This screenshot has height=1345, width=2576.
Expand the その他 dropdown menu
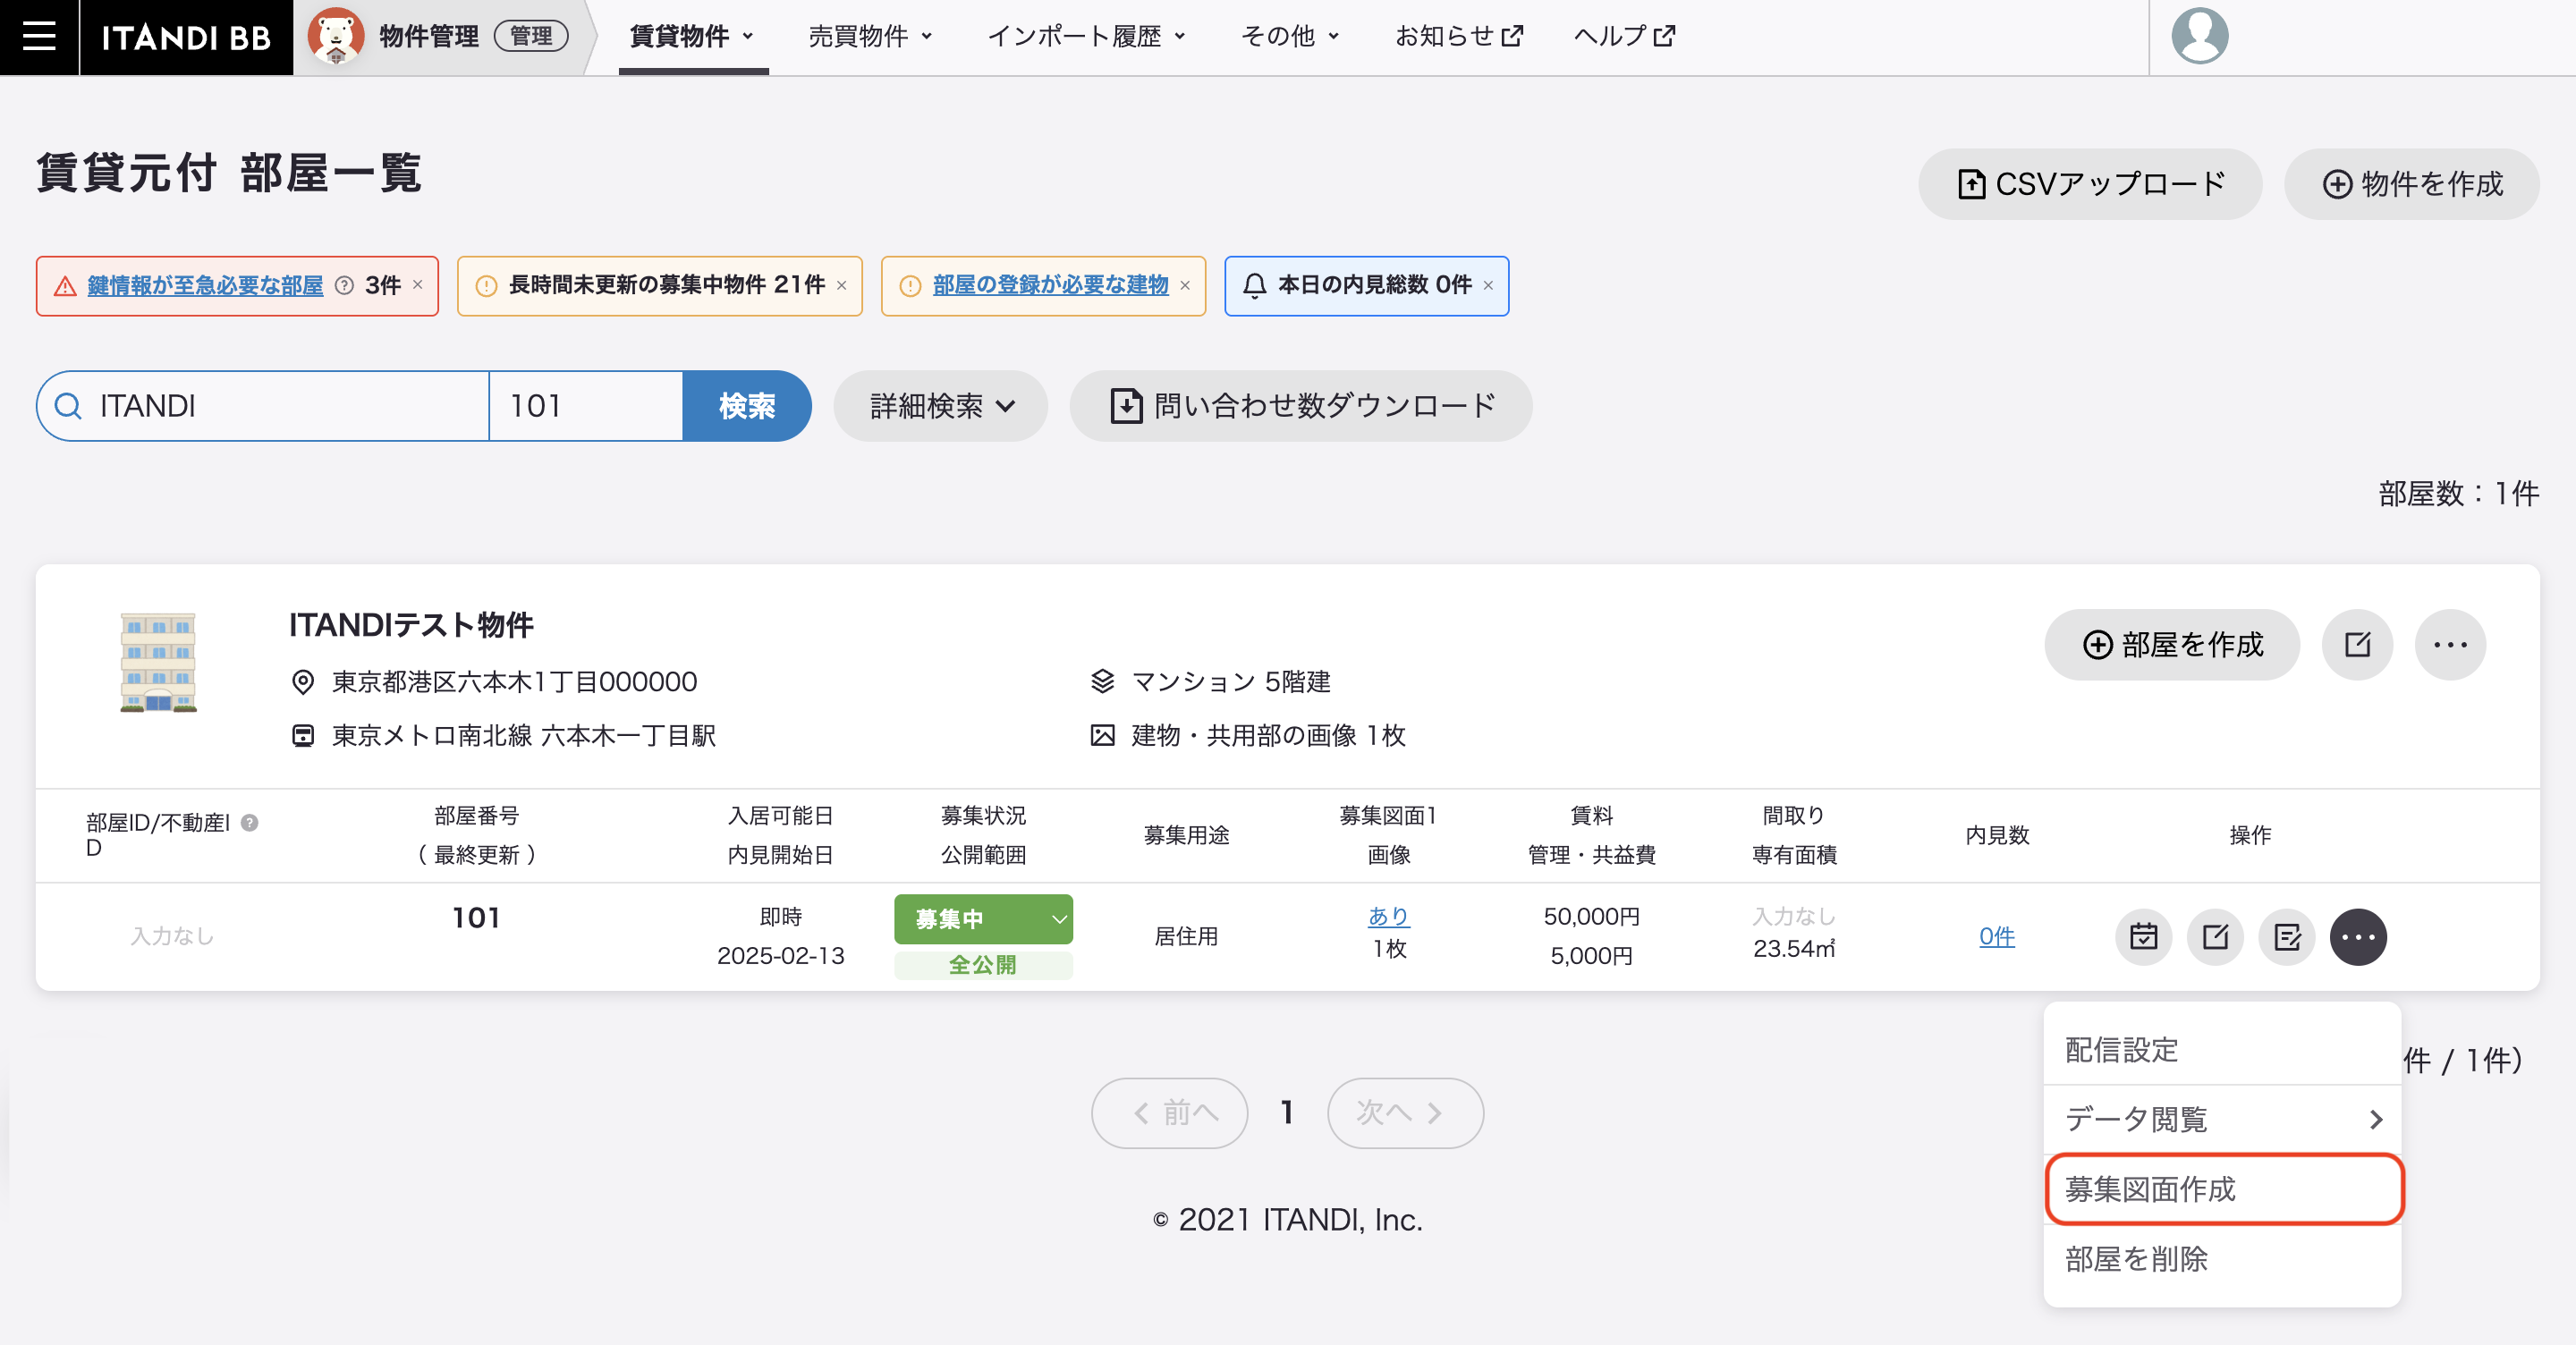pos(1289,37)
